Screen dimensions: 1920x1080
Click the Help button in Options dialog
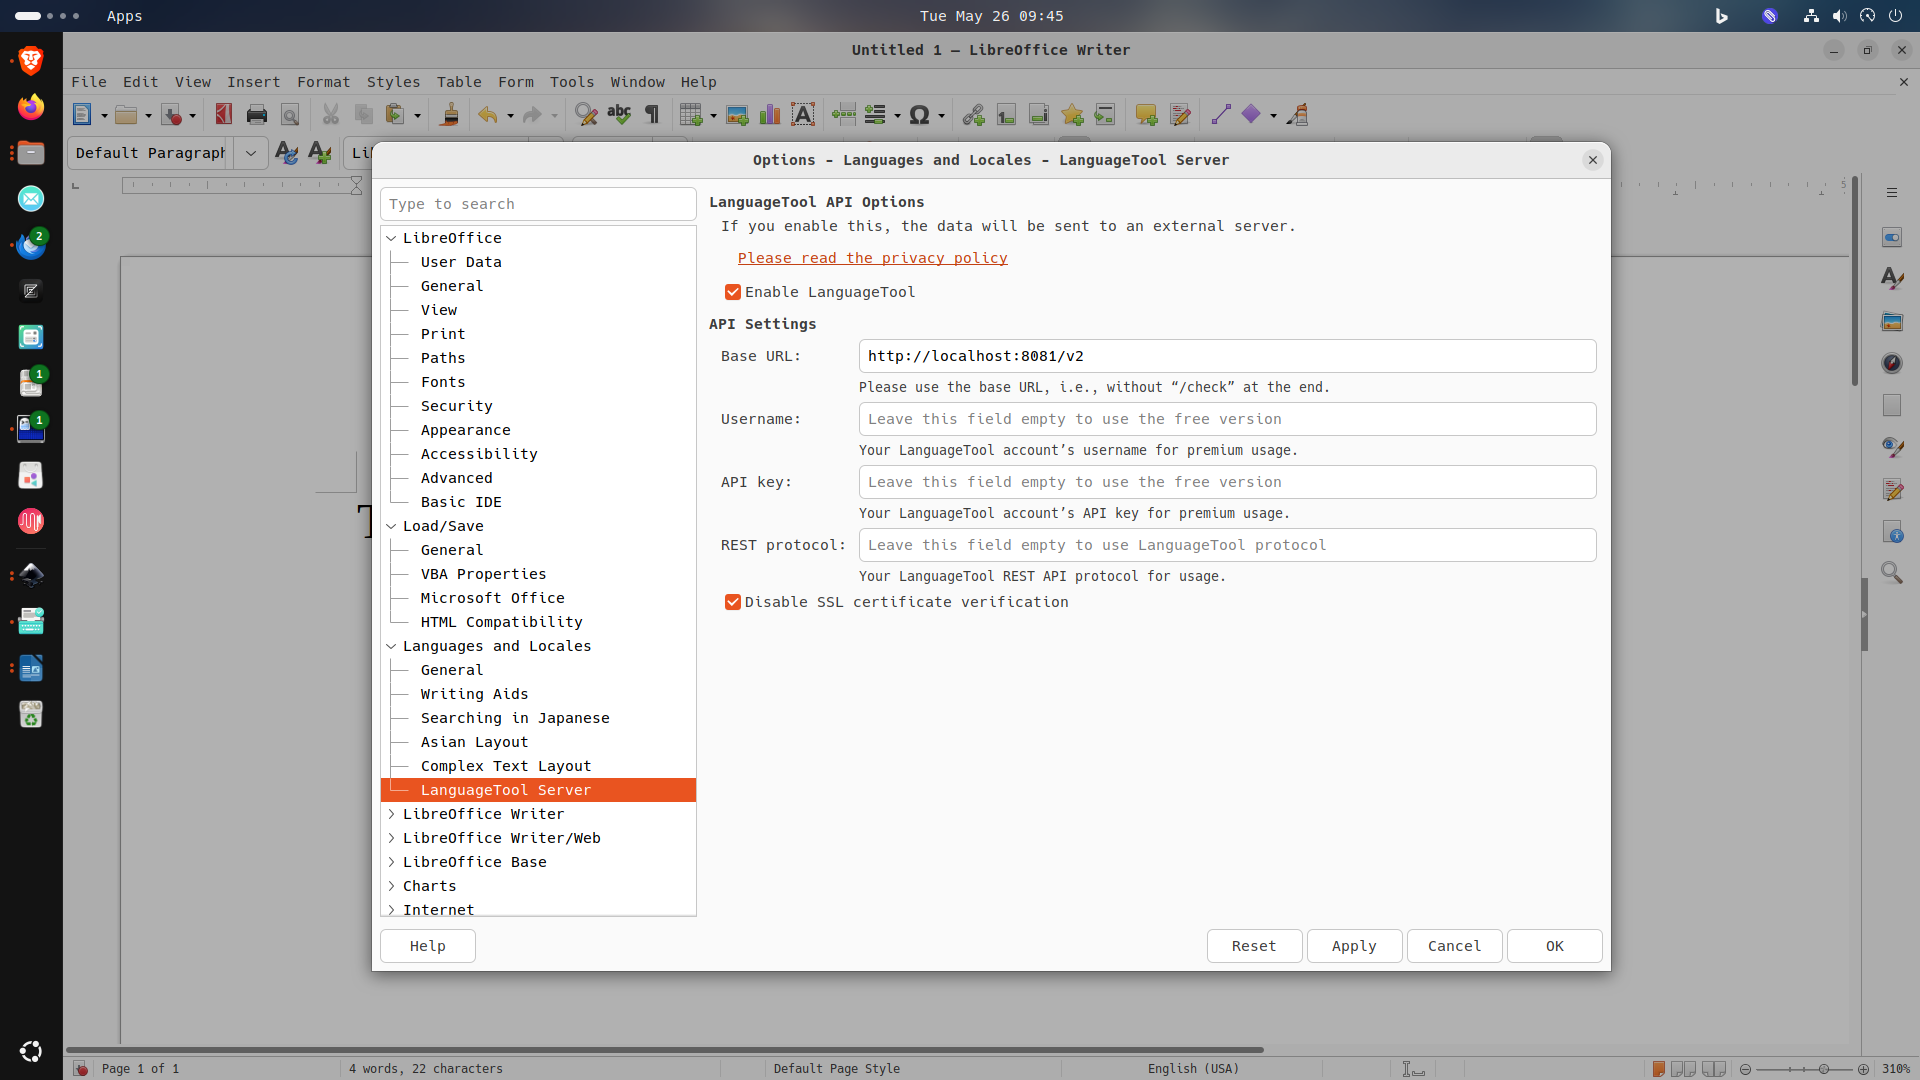(428, 946)
